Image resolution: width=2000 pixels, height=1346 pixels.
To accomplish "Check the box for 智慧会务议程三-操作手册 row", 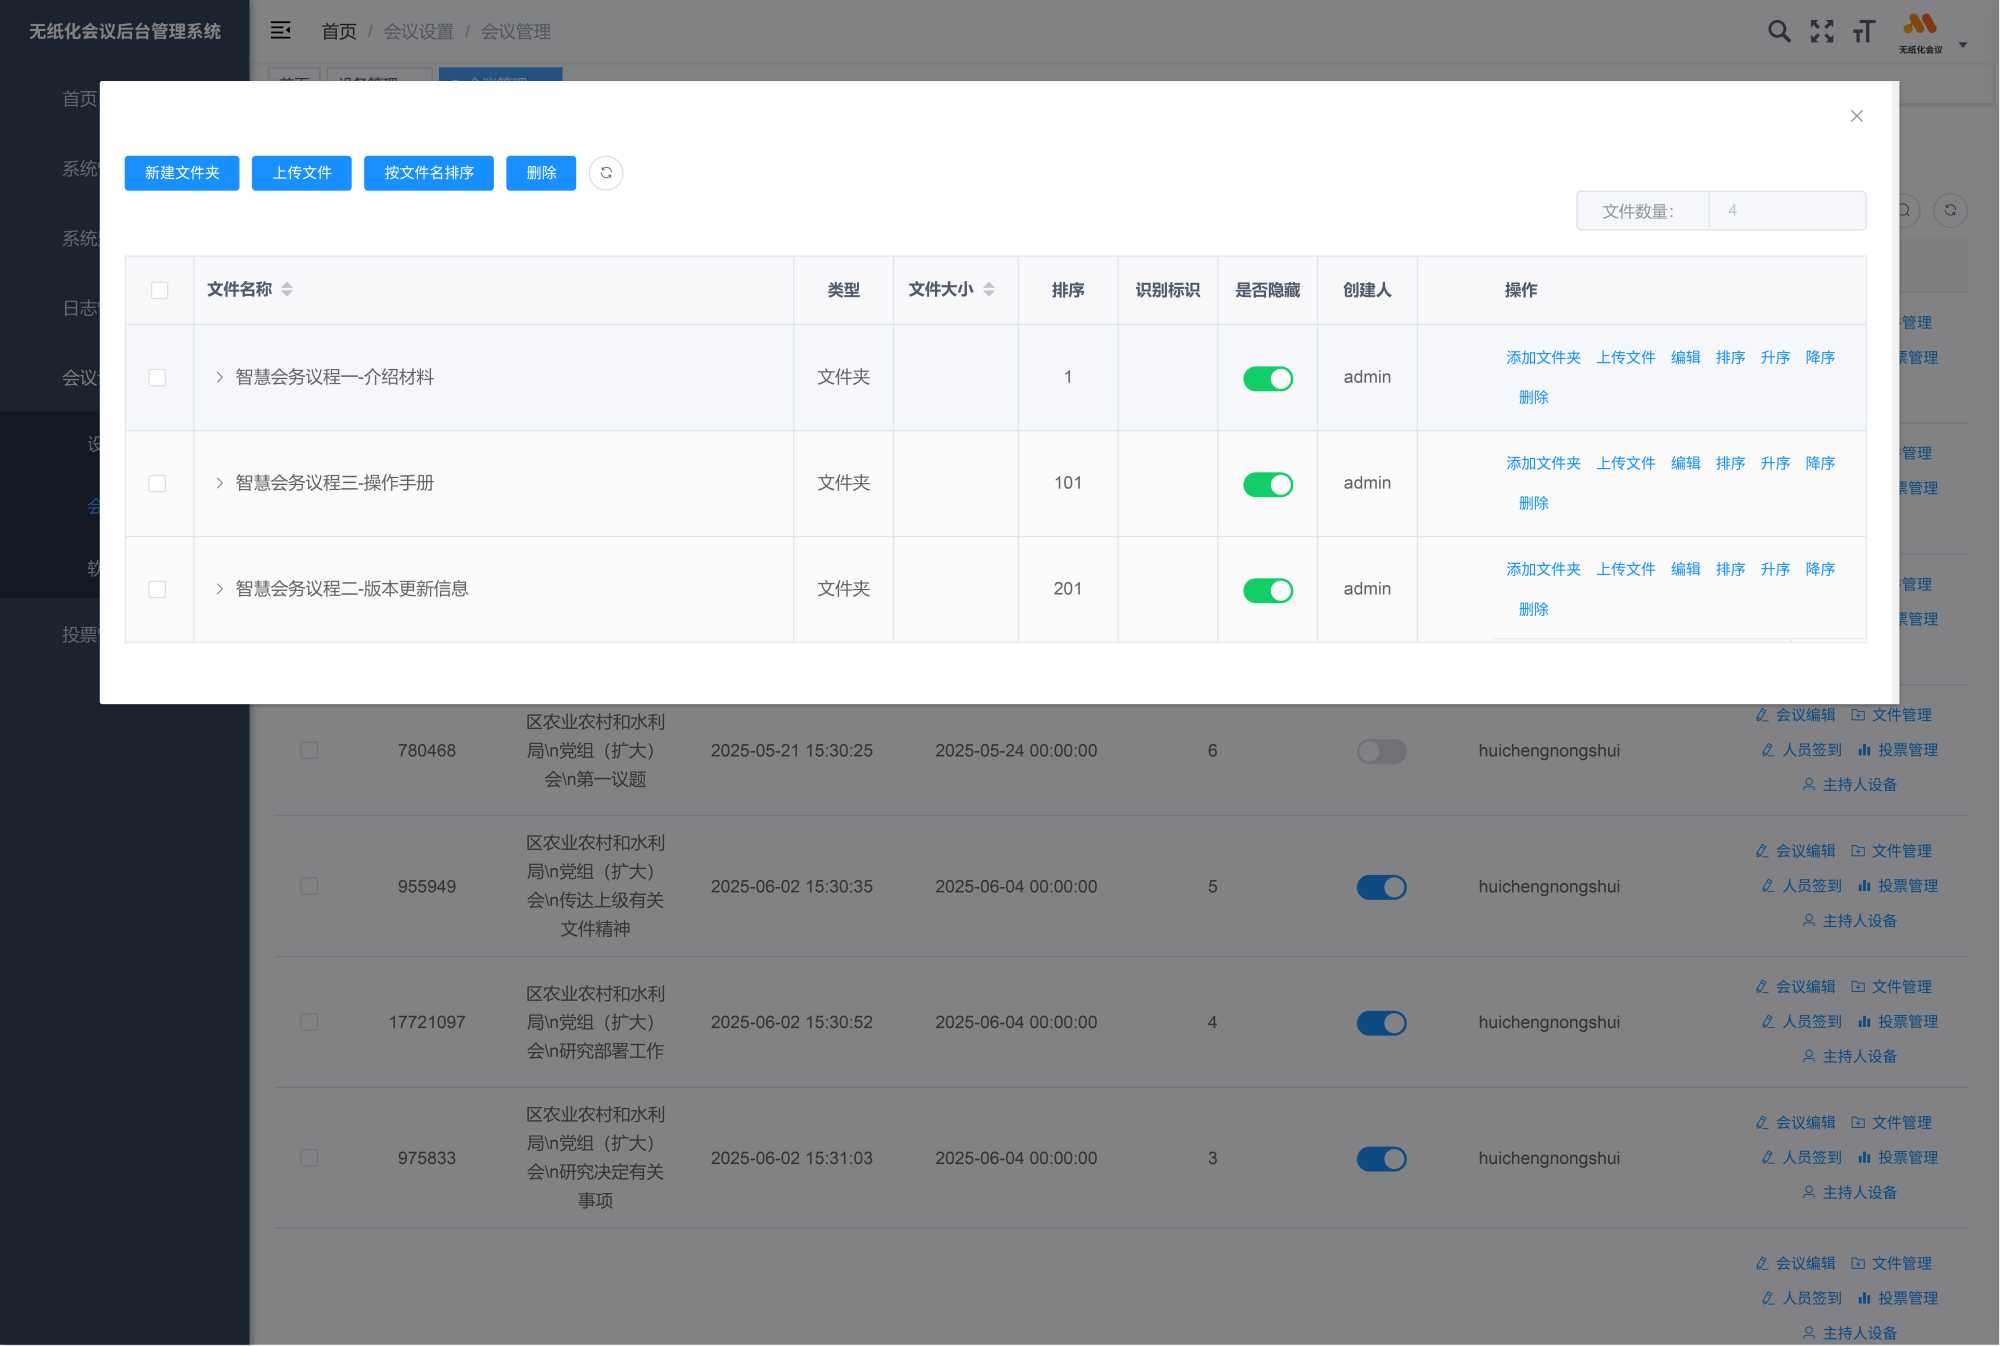I will (x=157, y=483).
